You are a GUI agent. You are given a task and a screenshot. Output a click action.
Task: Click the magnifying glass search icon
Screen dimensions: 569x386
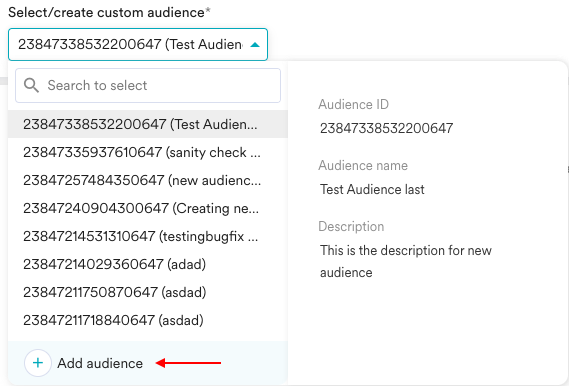31,86
